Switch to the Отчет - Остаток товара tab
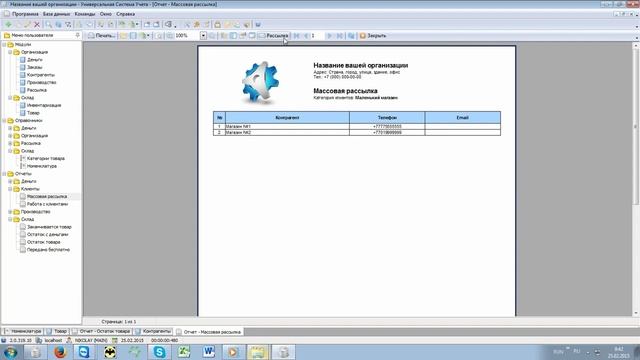 tap(101, 331)
